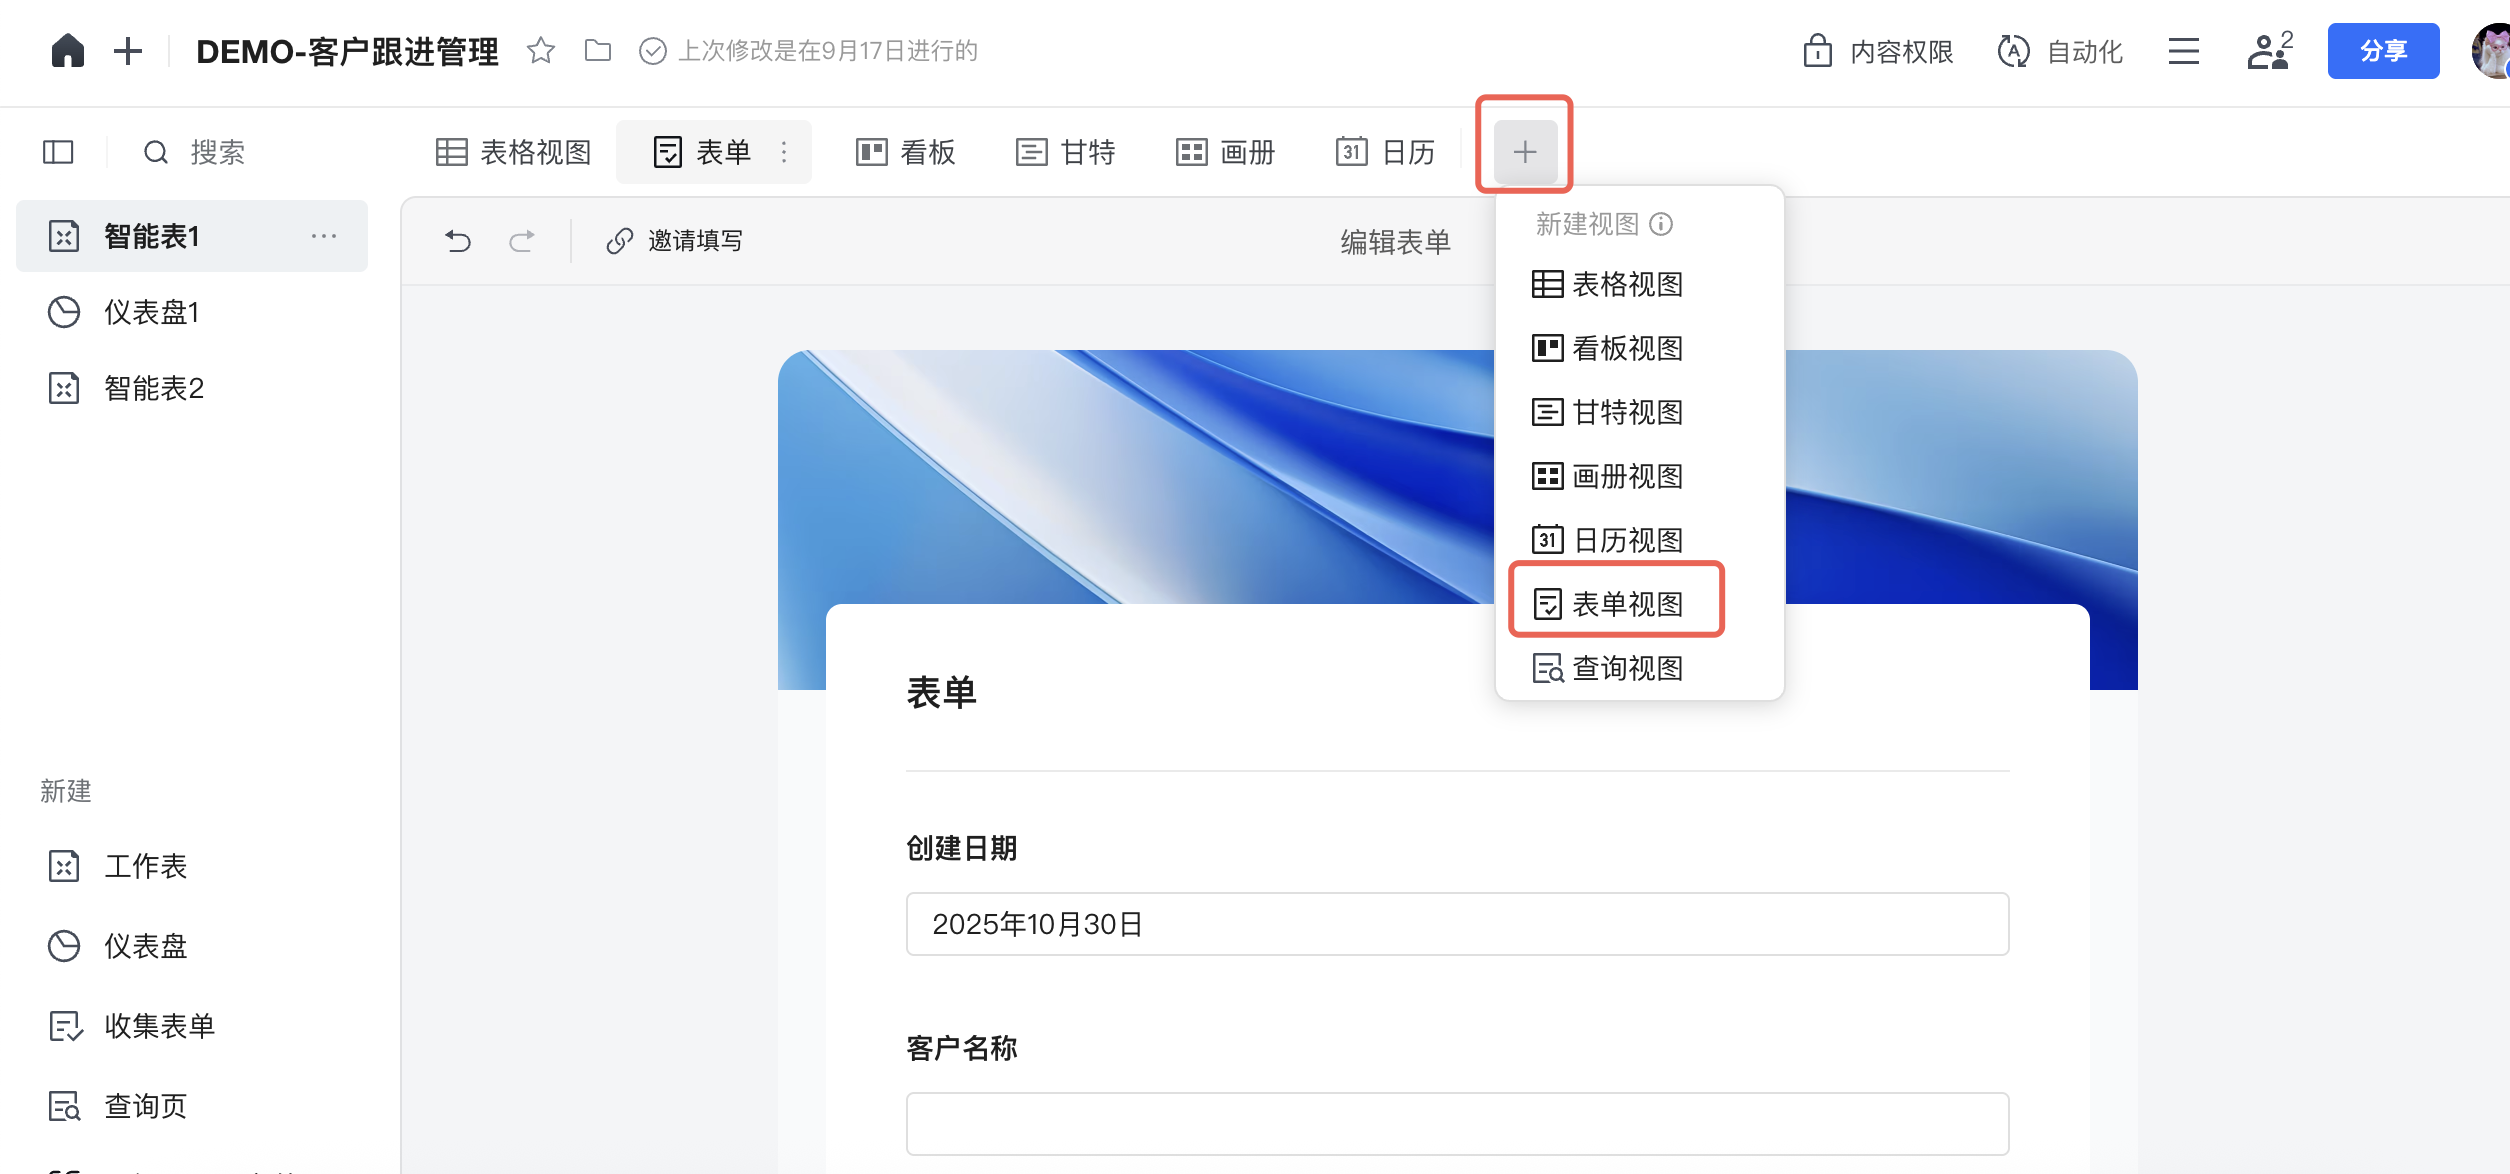Open the move-to-folder icon

pyautogui.click(x=598, y=51)
